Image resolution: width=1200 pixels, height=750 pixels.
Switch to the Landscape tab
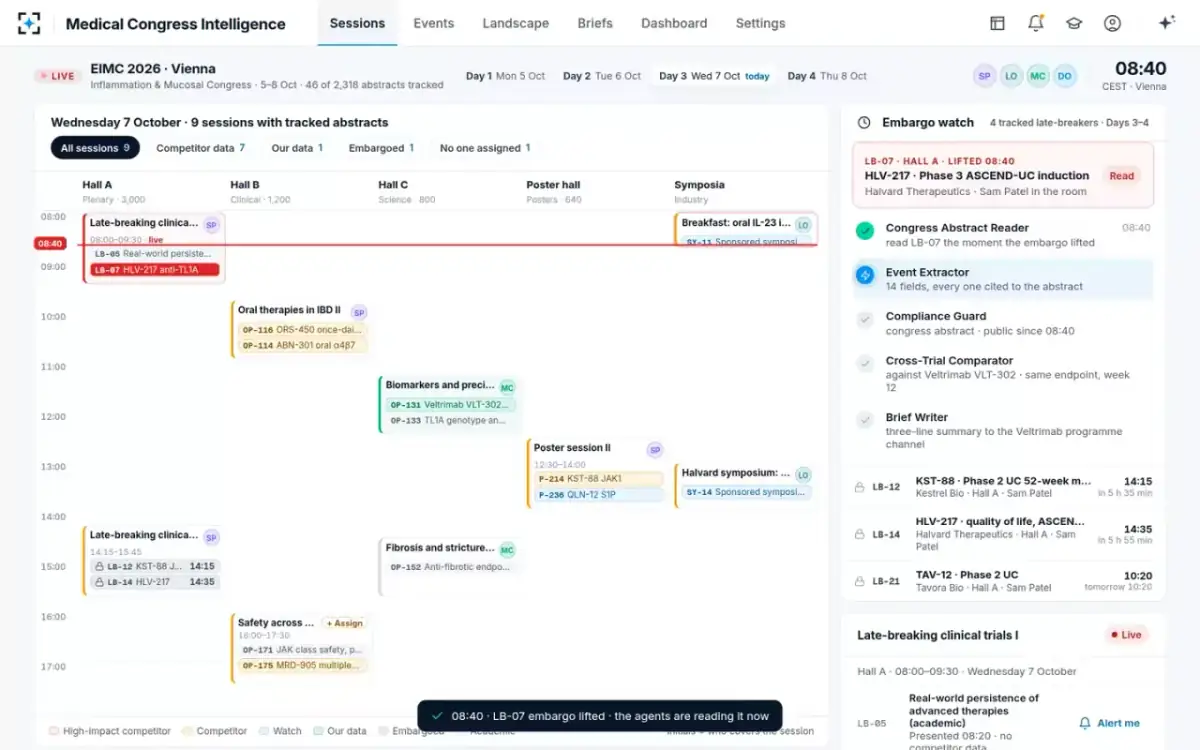[515, 23]
